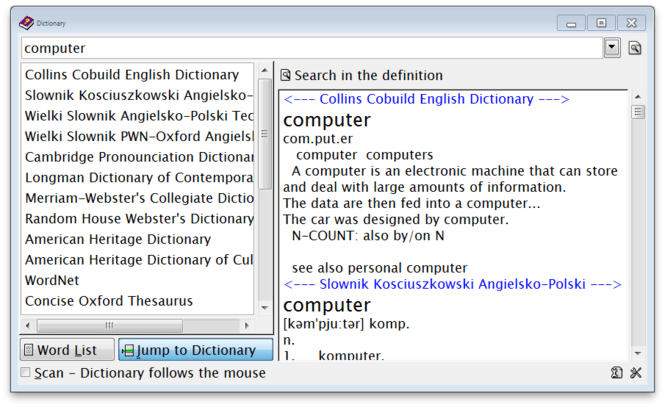Click the search icon beside the word field
The height and width of the screenshot is (407, 665).
634,48
